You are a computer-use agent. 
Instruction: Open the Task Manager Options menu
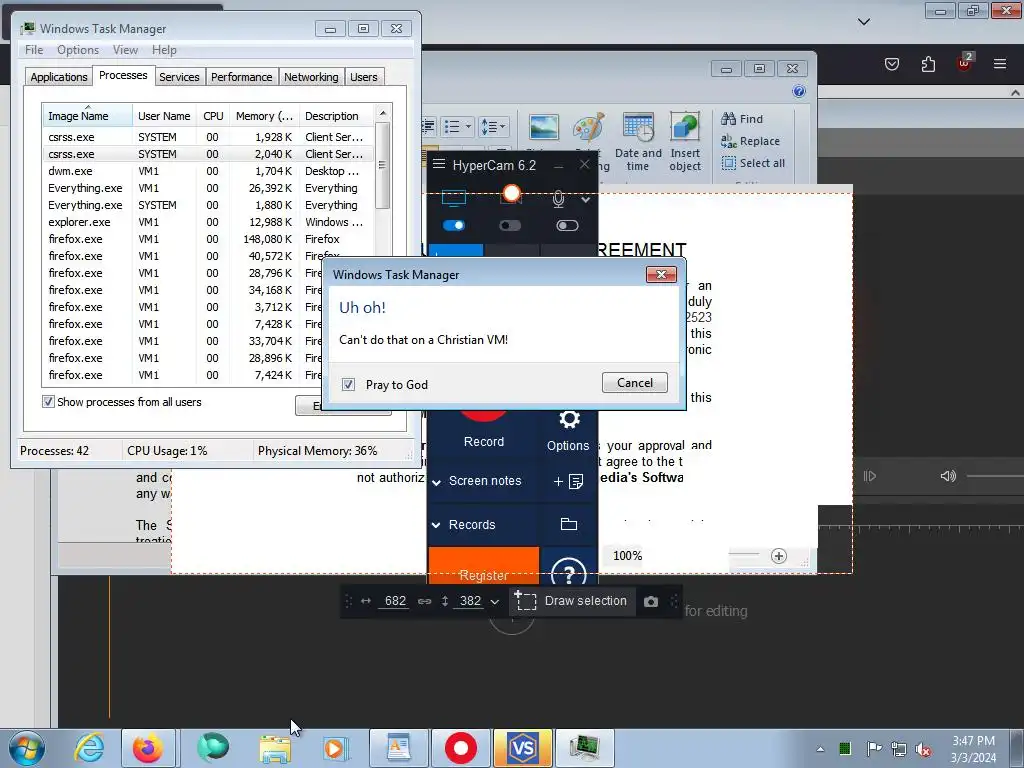(x=78, y=50)
